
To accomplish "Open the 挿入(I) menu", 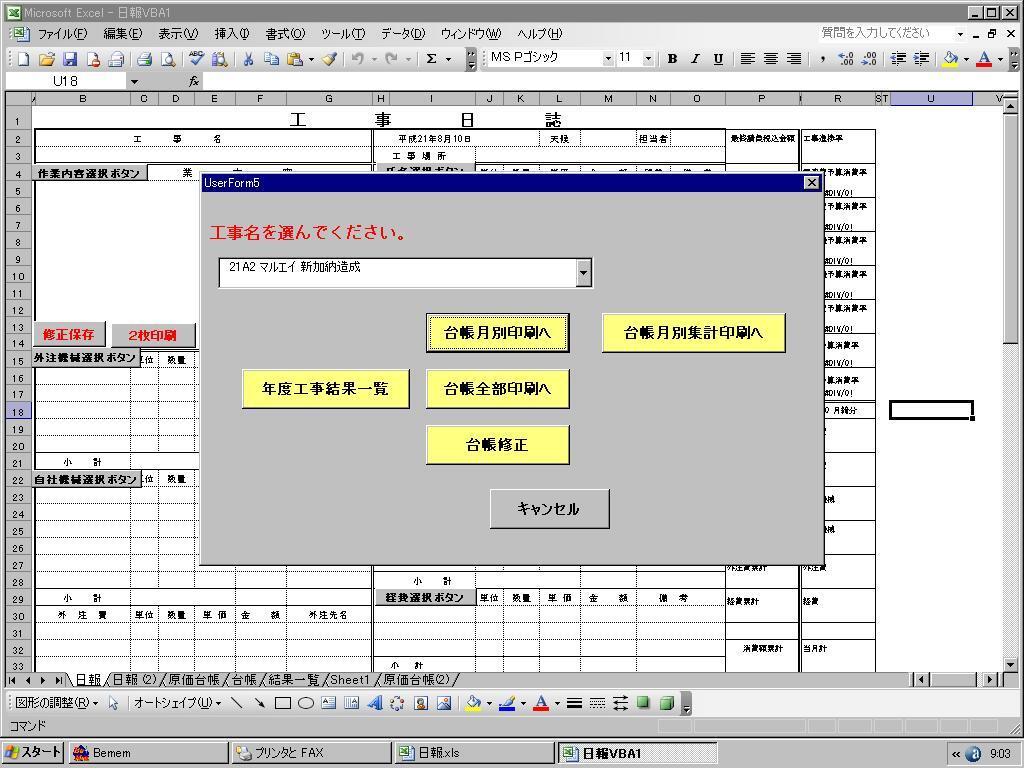I will [x=232, y=34].
